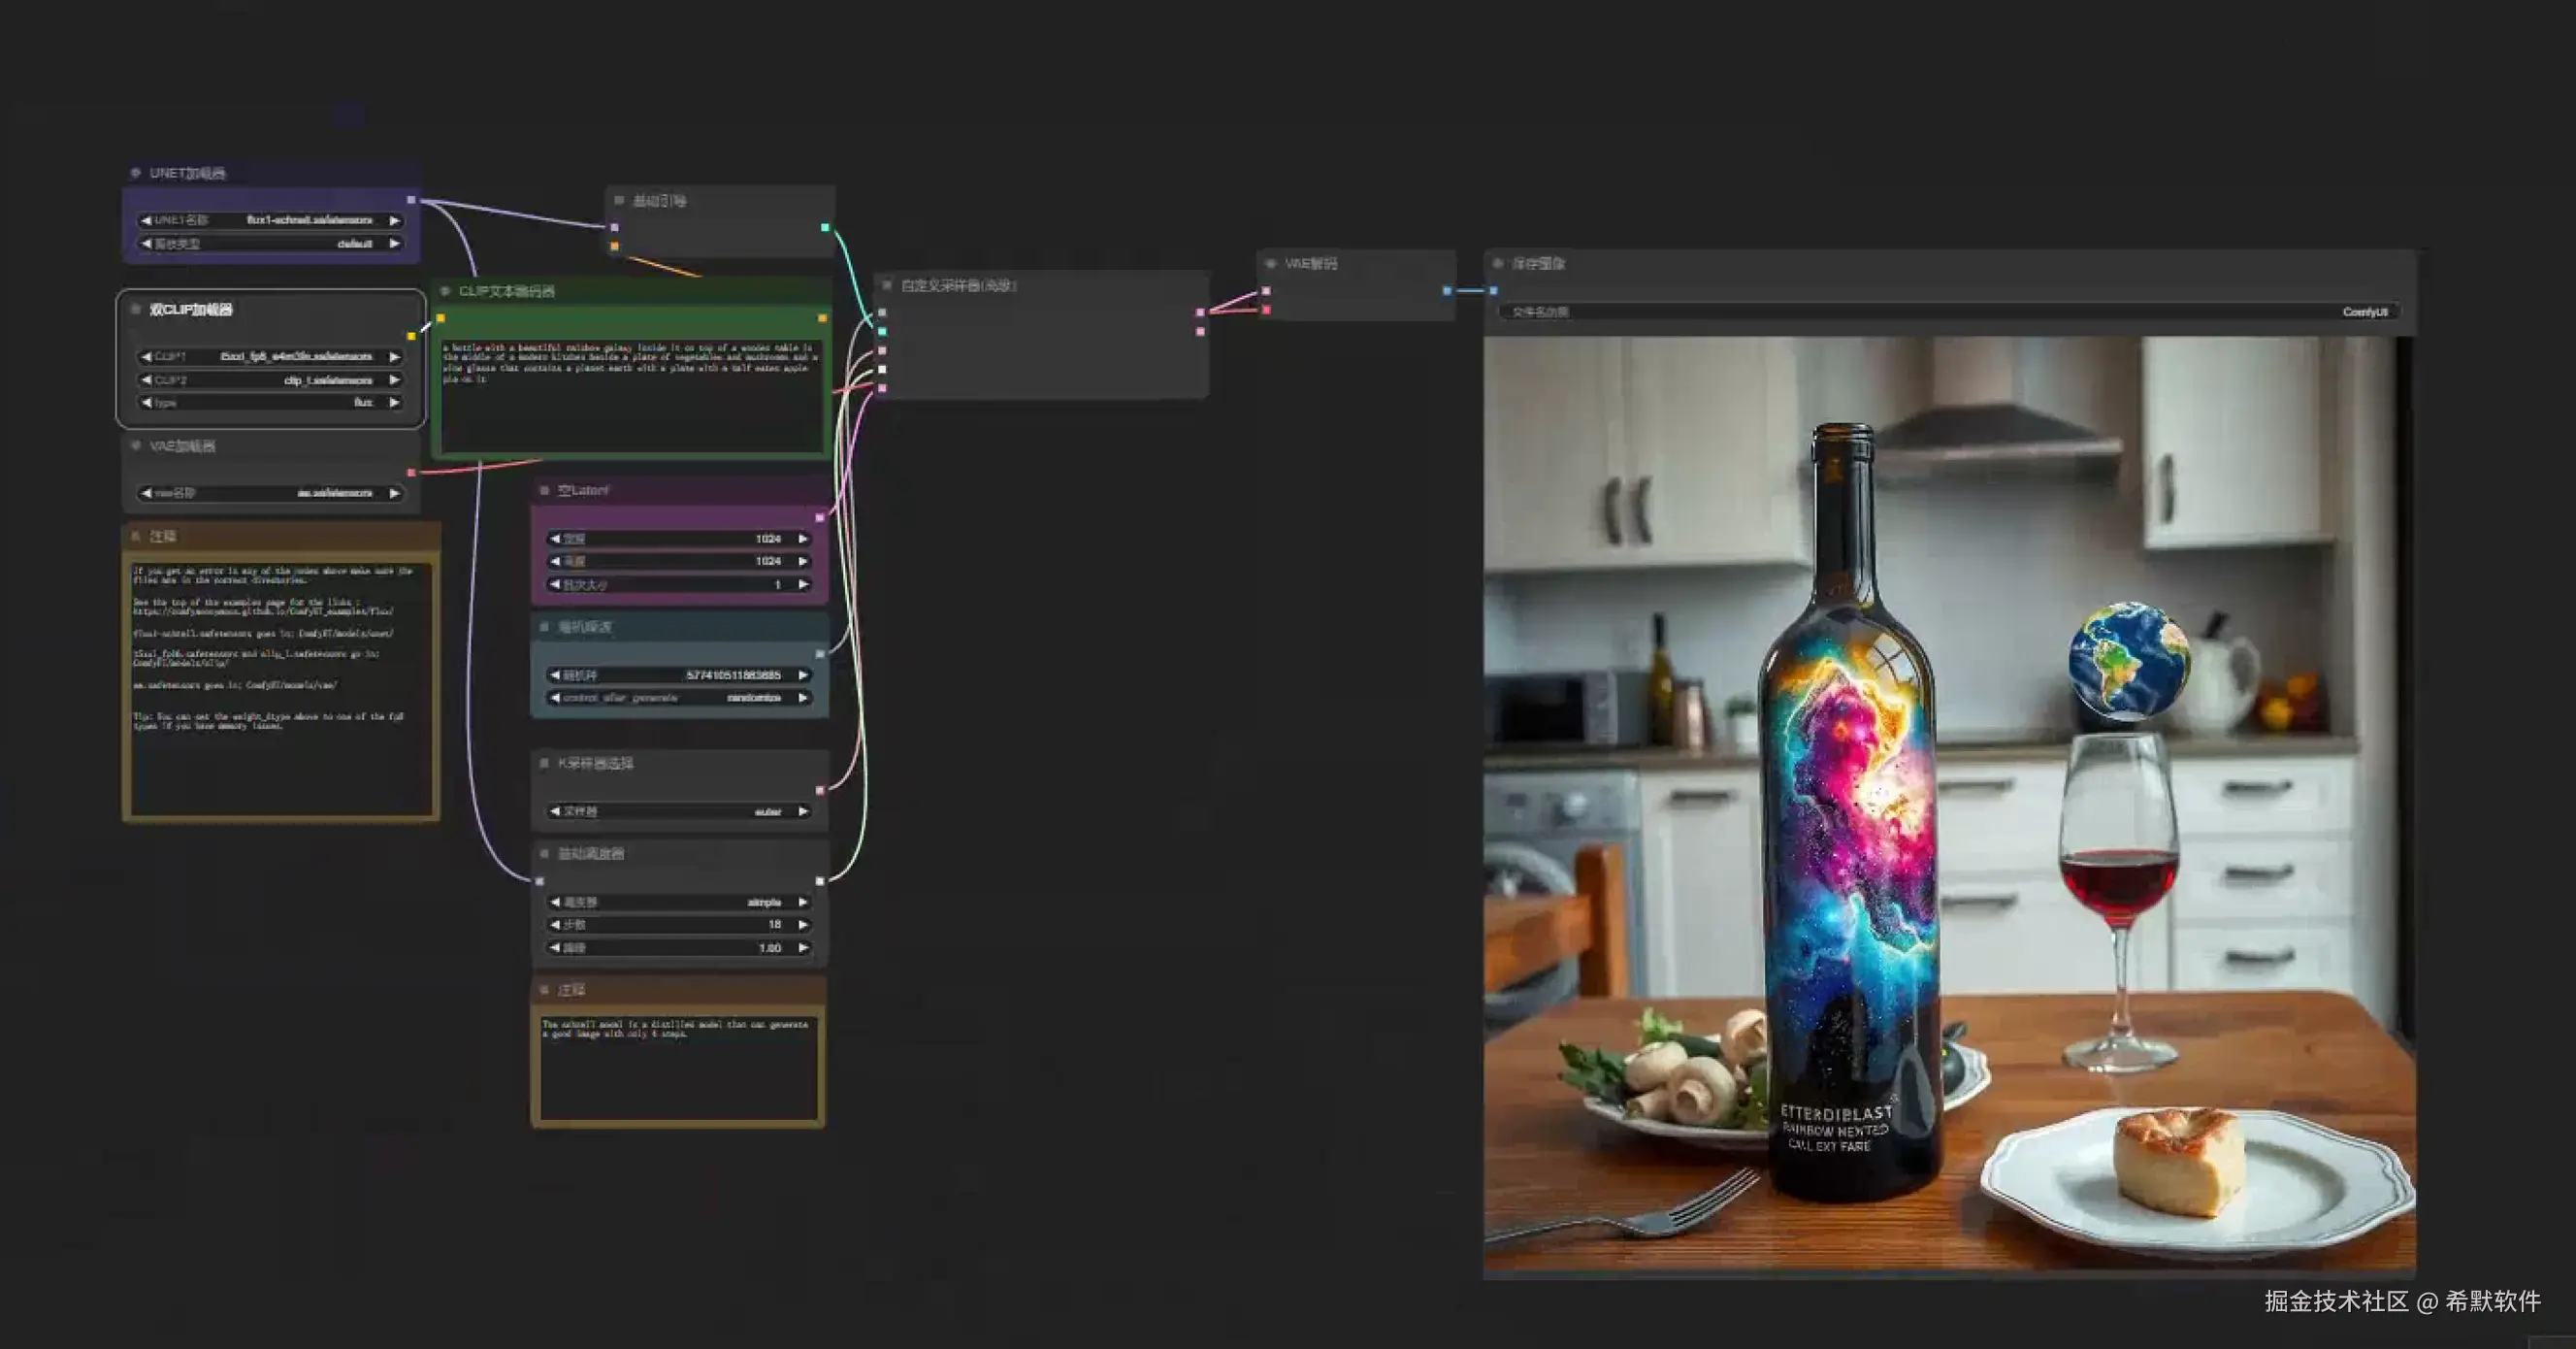Viewport: 2576px width, 1349px height.
Task: Click the 空Latent pink LATENT output slot
Action: pyautogui.click(x=820, y=518)
